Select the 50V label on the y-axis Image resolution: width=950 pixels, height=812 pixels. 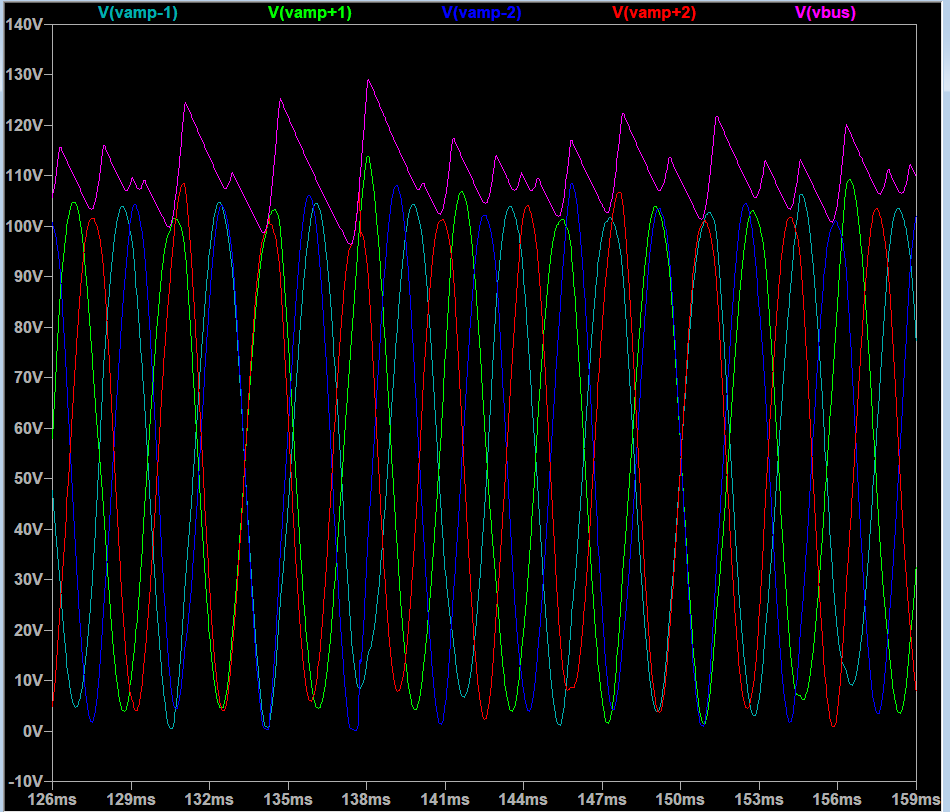pos(27,478)
